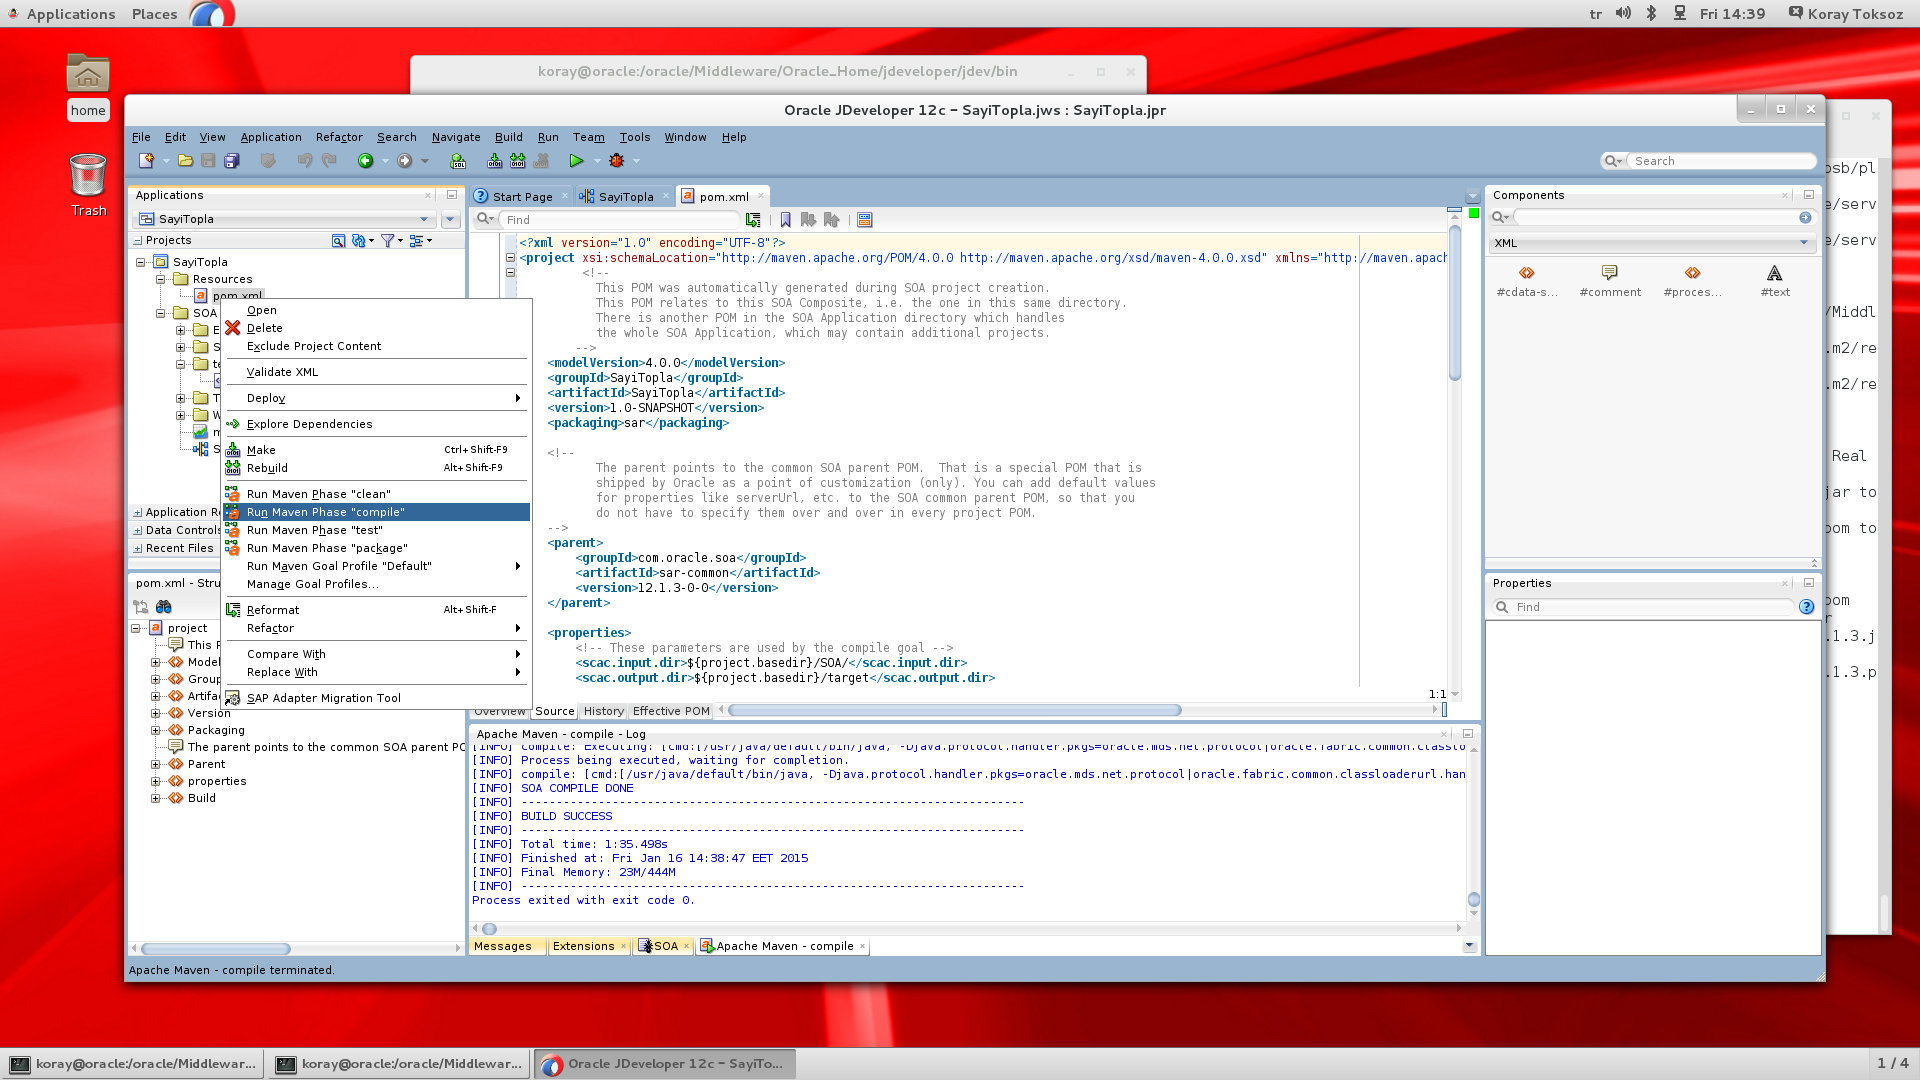The image size is (1920, 1080).
Task: Click the #cdata-section component icon
Action: (x=1527, y=273)
